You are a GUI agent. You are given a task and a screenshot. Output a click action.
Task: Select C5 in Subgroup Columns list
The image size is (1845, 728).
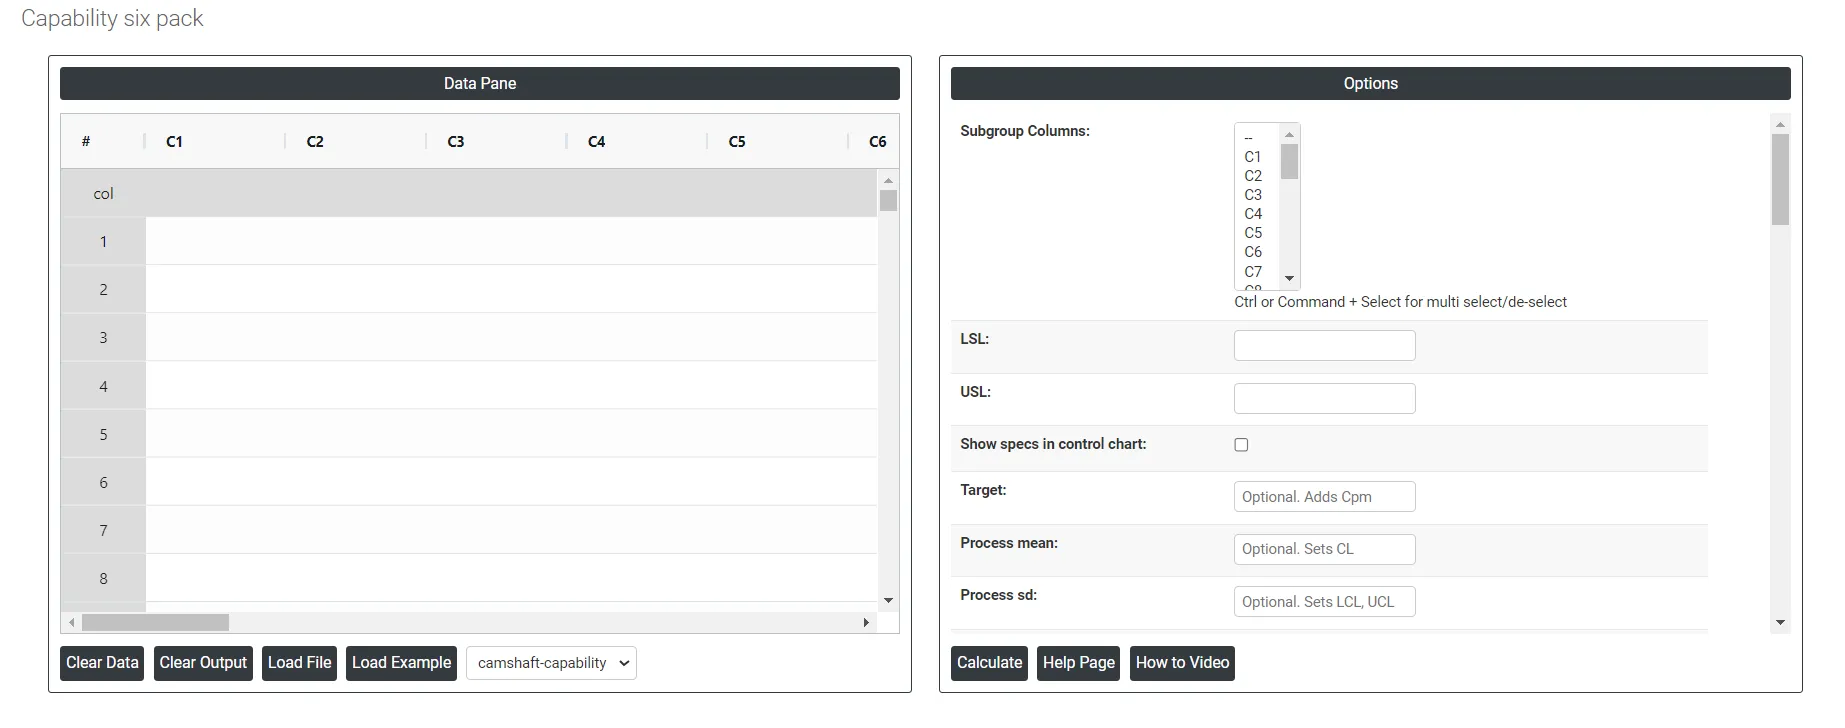[x=1257, y=233]
